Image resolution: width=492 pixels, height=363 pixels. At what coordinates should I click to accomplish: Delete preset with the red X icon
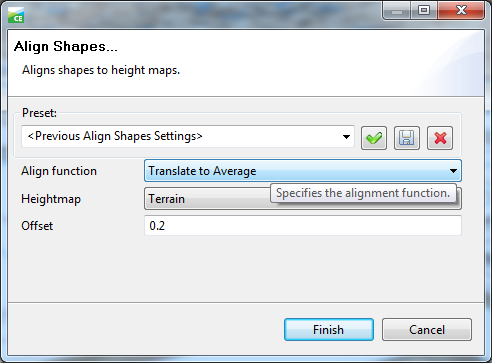[440, 138]
